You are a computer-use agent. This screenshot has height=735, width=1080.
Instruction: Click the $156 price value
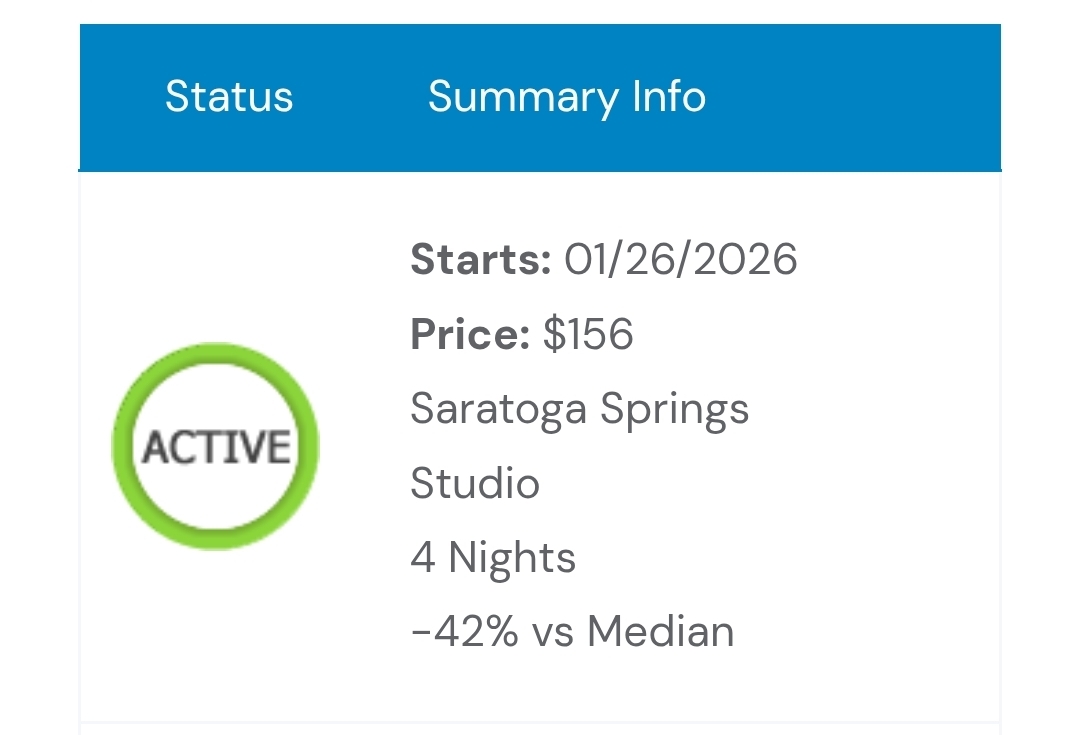tap(588, 335)
